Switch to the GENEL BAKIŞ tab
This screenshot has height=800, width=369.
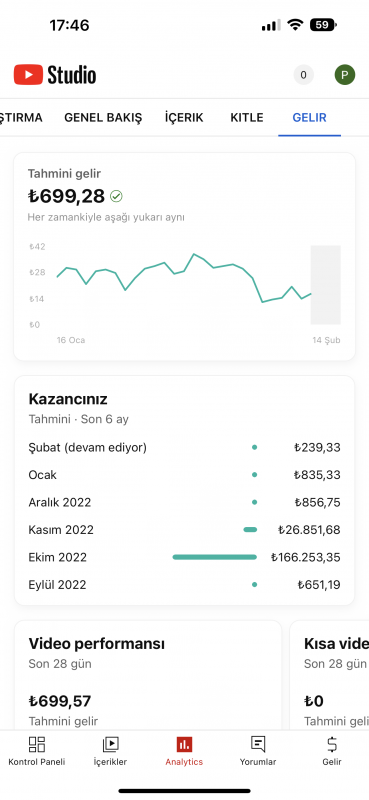pos(103,118)
